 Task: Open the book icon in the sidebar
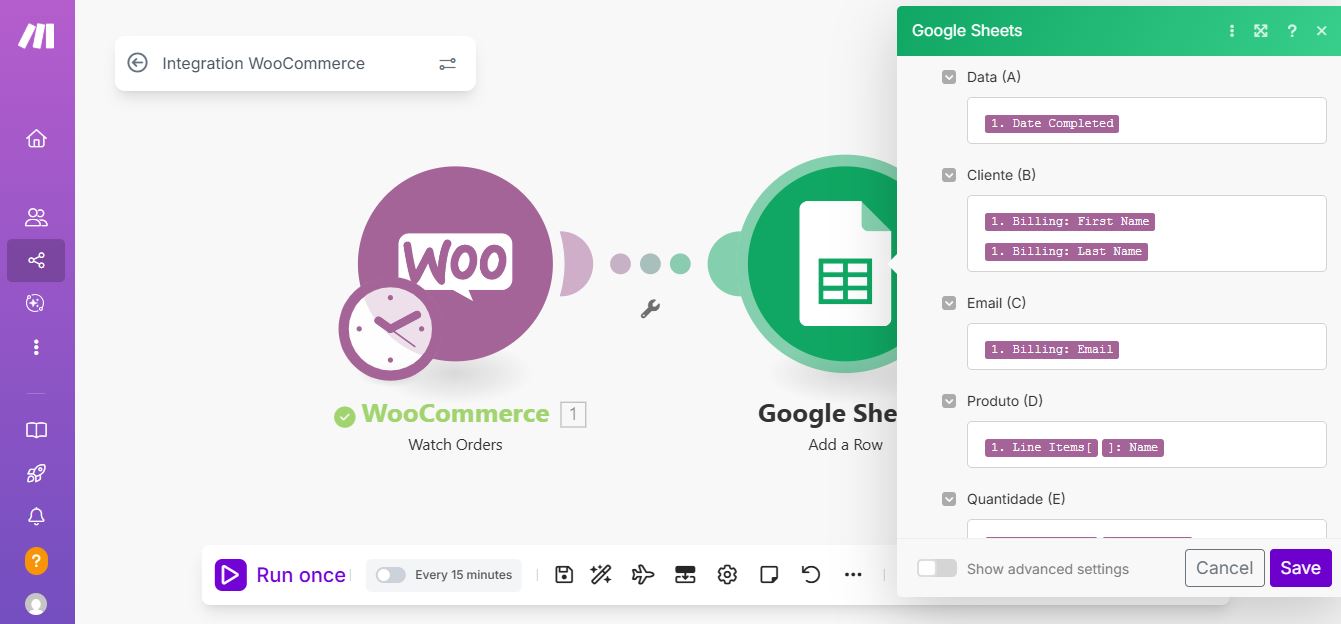[36, 430]
